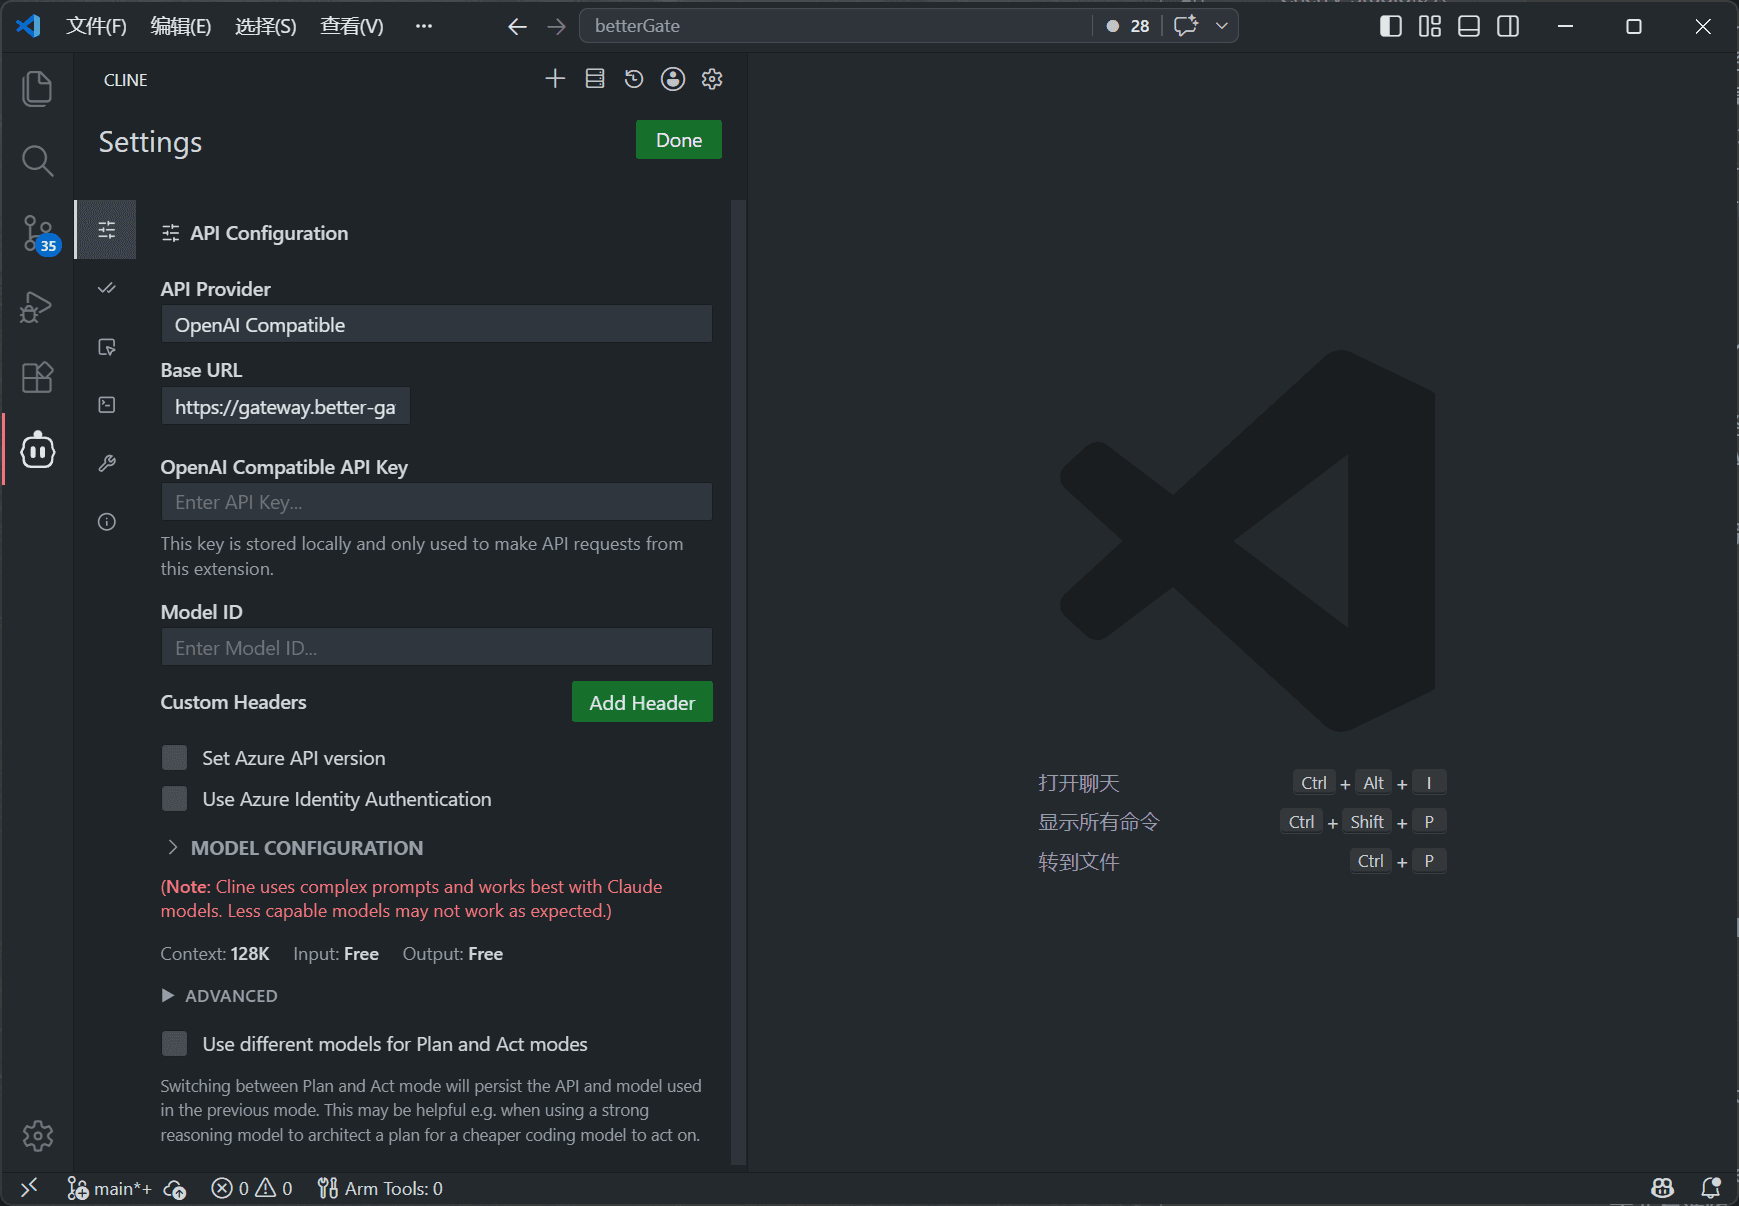Click the 显示所有命令 shortcut hint

pos(1099,822)
